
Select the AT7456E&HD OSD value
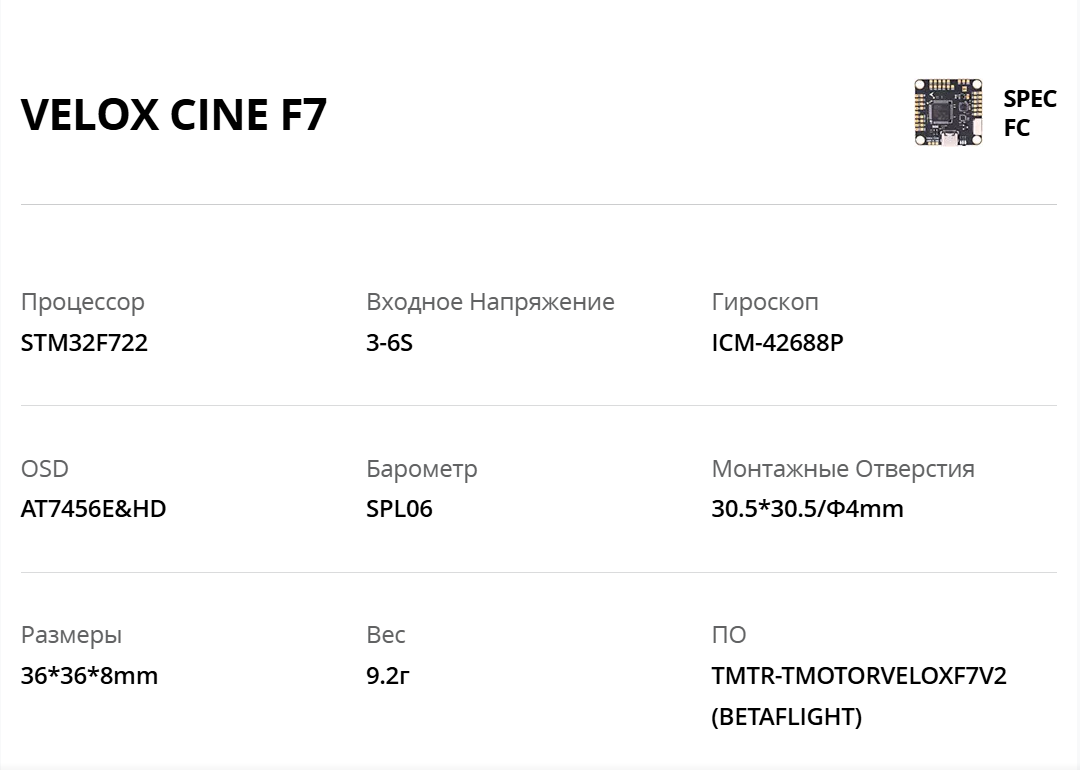94,509
